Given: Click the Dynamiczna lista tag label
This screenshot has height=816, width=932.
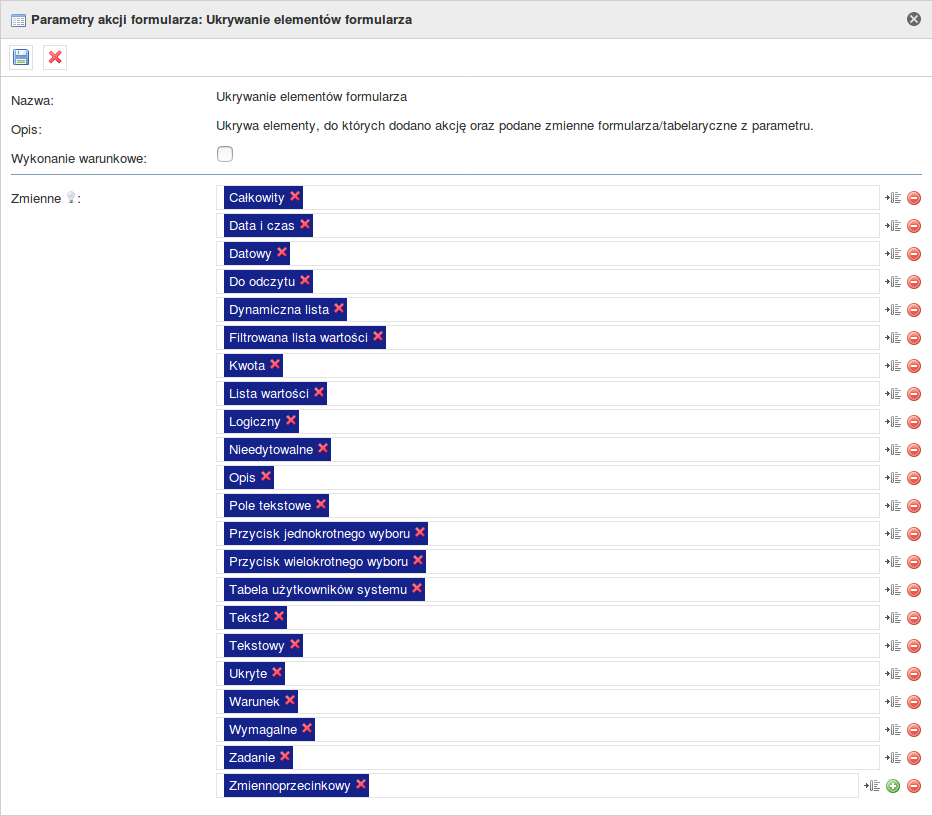Looking at the screenshot, I should click(x=279, y=310).
